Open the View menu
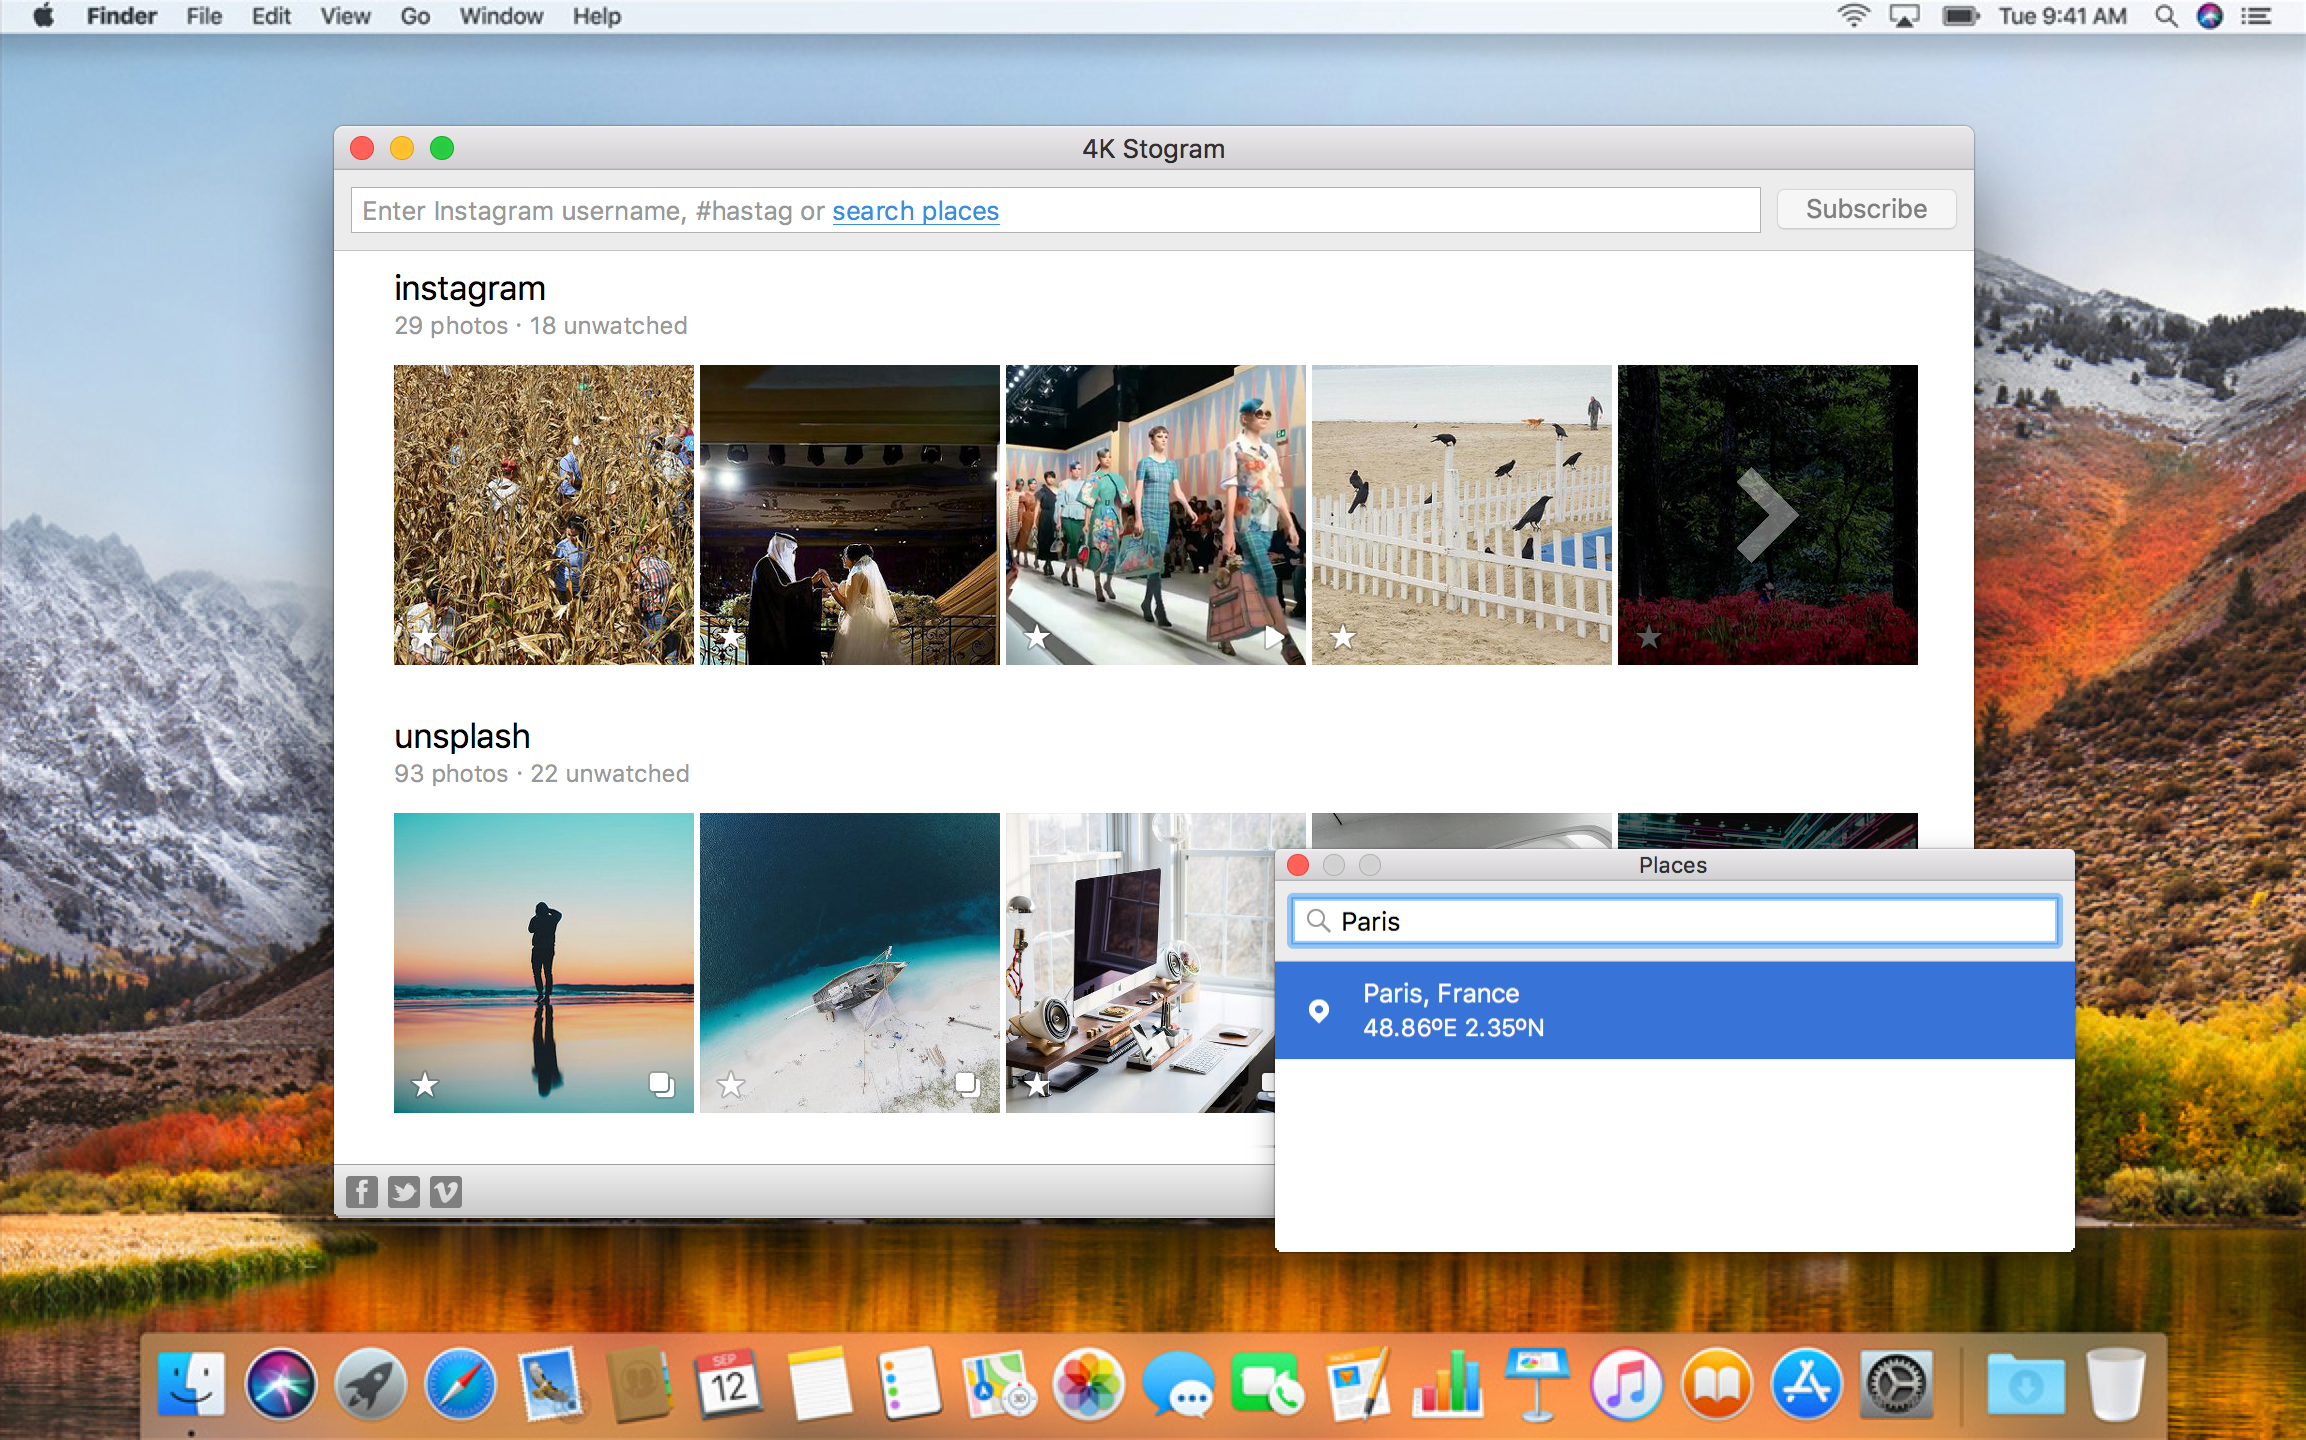This screenshot has height=1440, width=2306. pos(345,16)
